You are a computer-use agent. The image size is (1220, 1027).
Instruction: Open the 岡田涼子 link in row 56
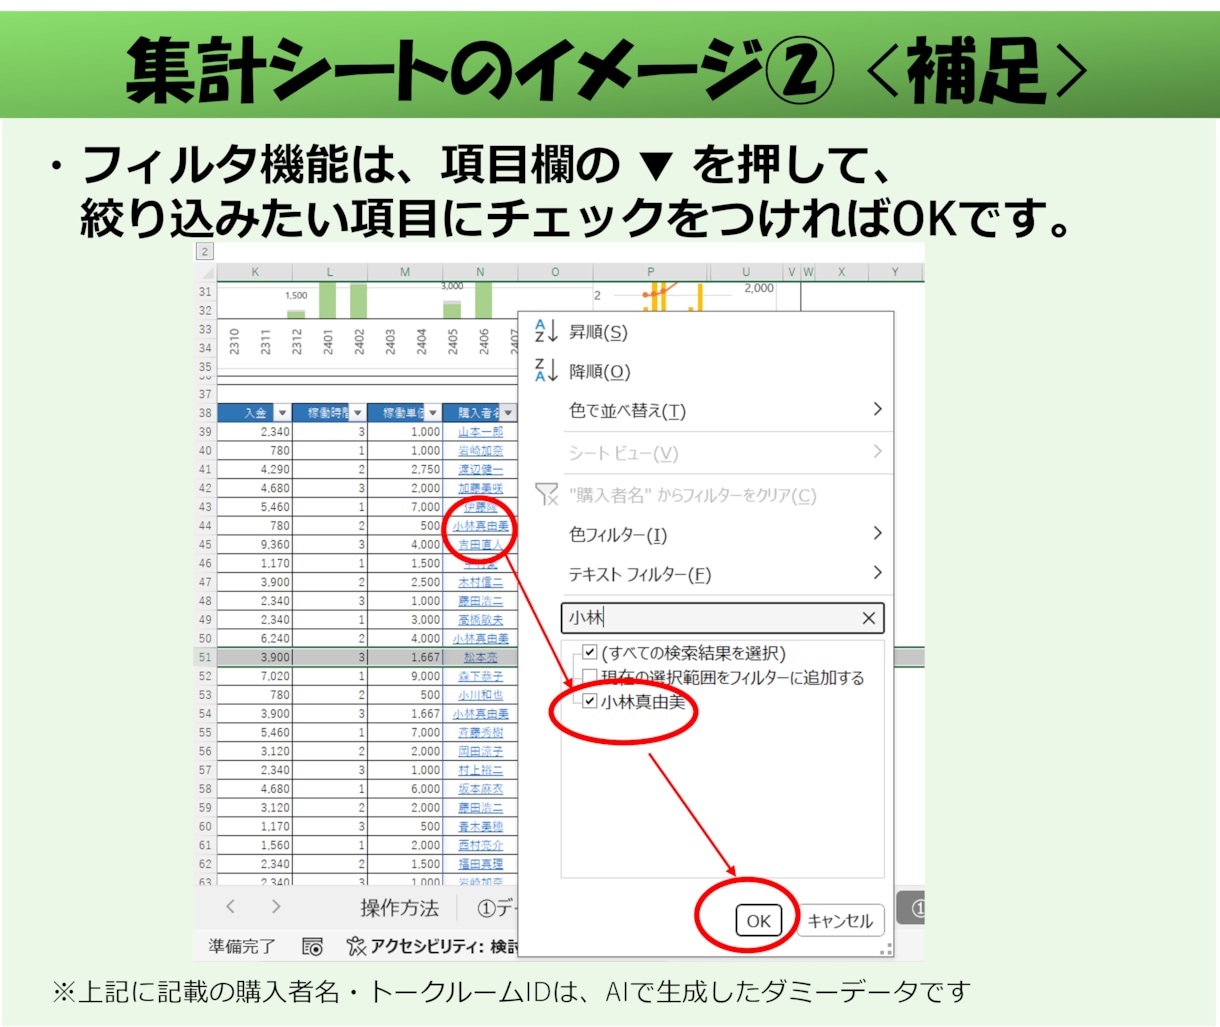point(480,751)
